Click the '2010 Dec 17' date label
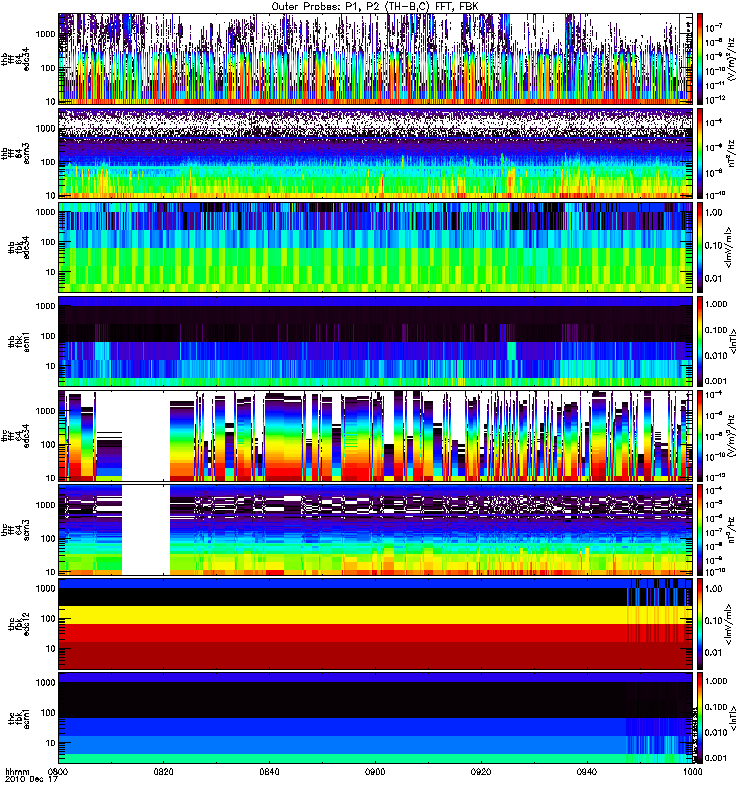750x800 pixels. coord(32,779)
